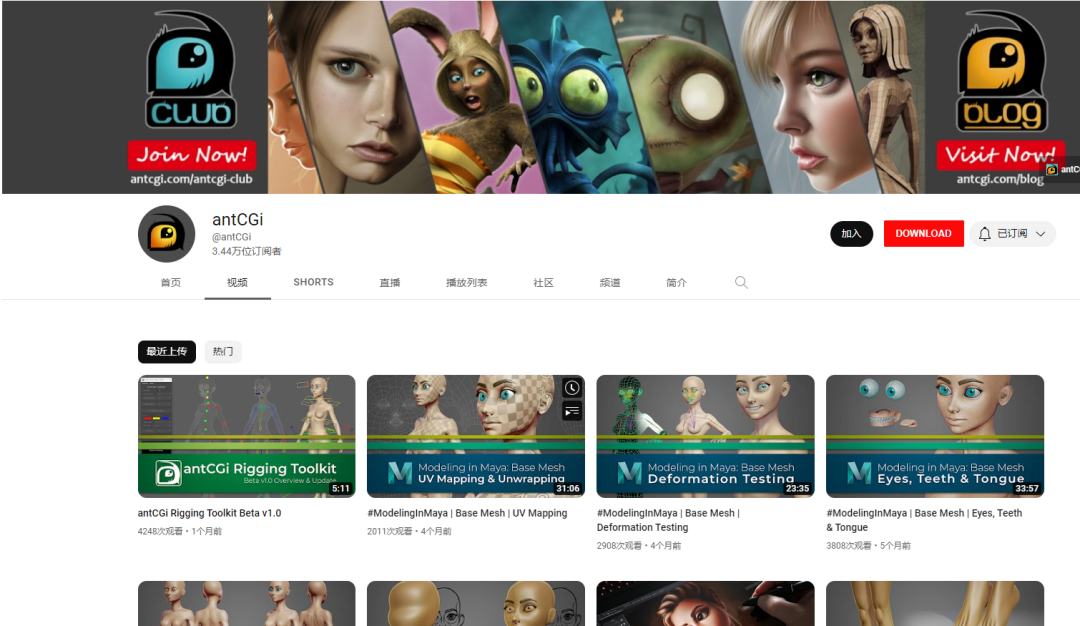Click title '#ModelingInMaya | Base Mesh | UV Mapping'
Screen dimensions: 1080x626
pos(468,513)
